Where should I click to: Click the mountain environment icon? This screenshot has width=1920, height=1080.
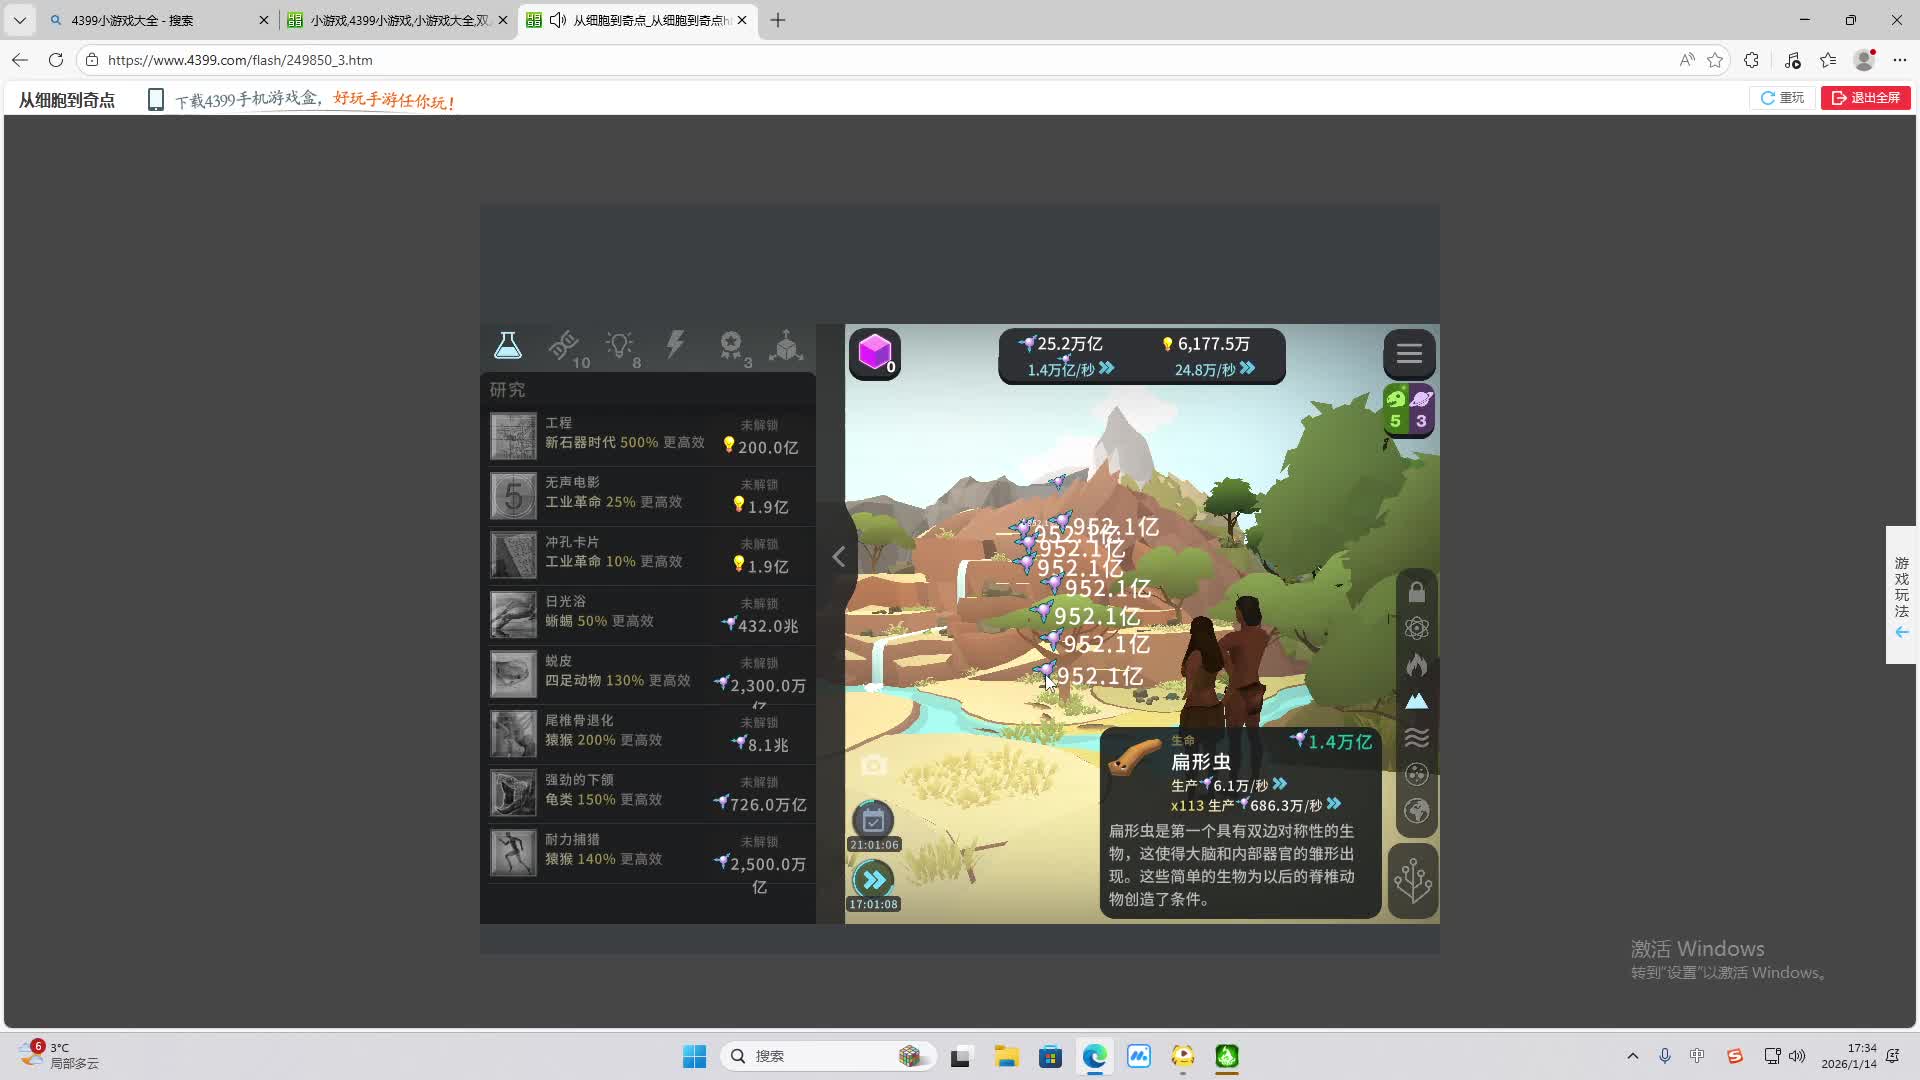pyautogui.click(x=1416, y=701)
